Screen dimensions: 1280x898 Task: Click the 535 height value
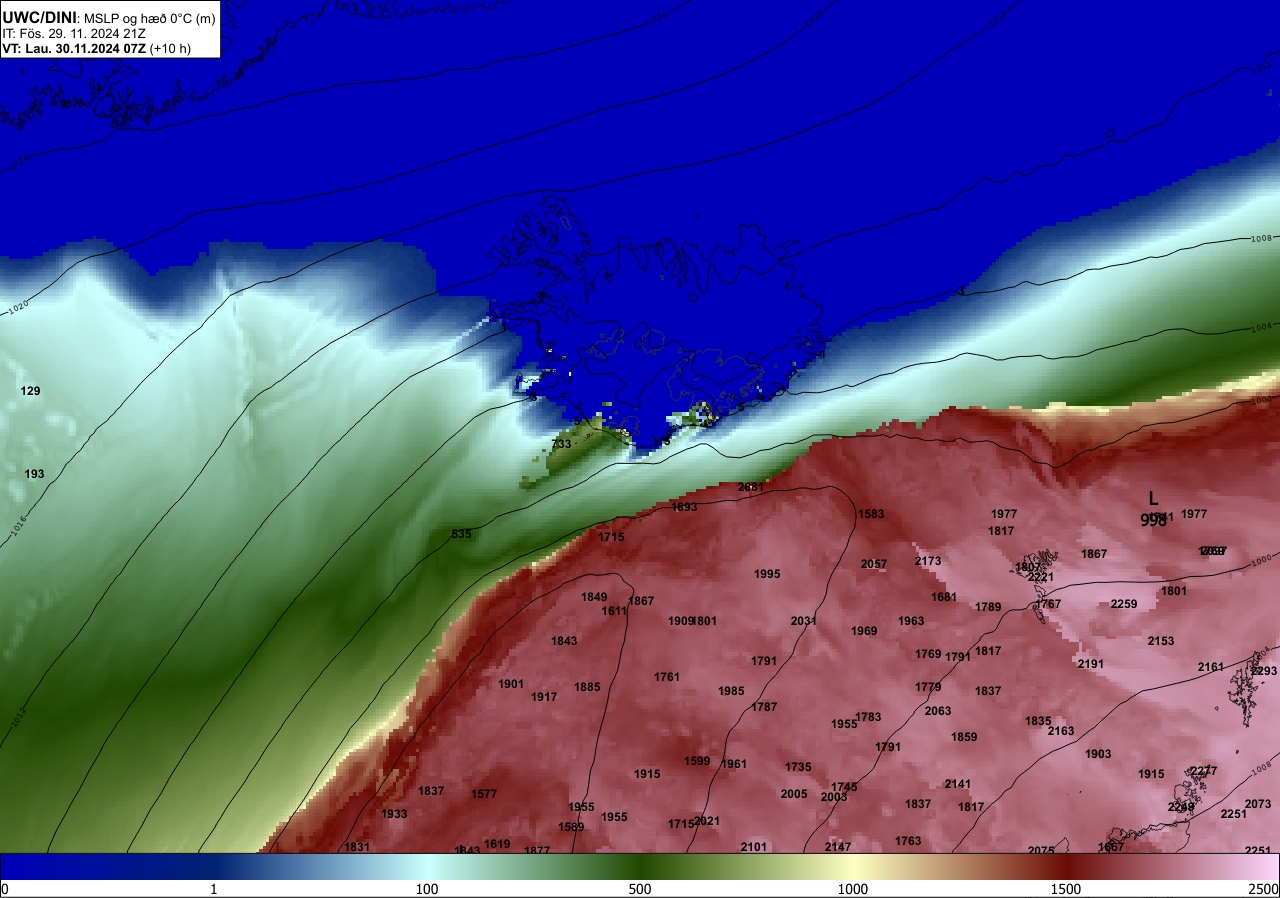(x=461, y=534)
